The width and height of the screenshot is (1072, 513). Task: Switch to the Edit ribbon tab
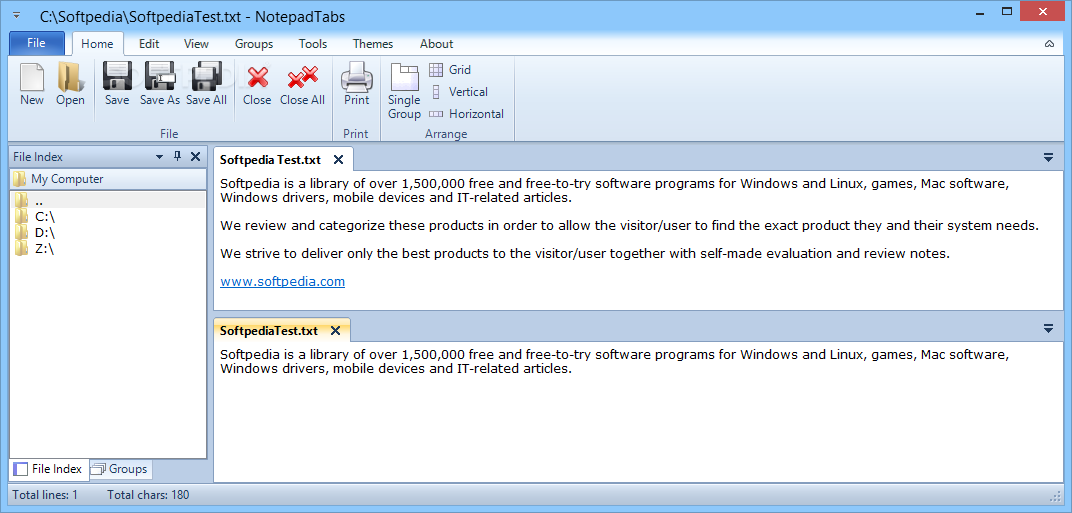[149, 44]
